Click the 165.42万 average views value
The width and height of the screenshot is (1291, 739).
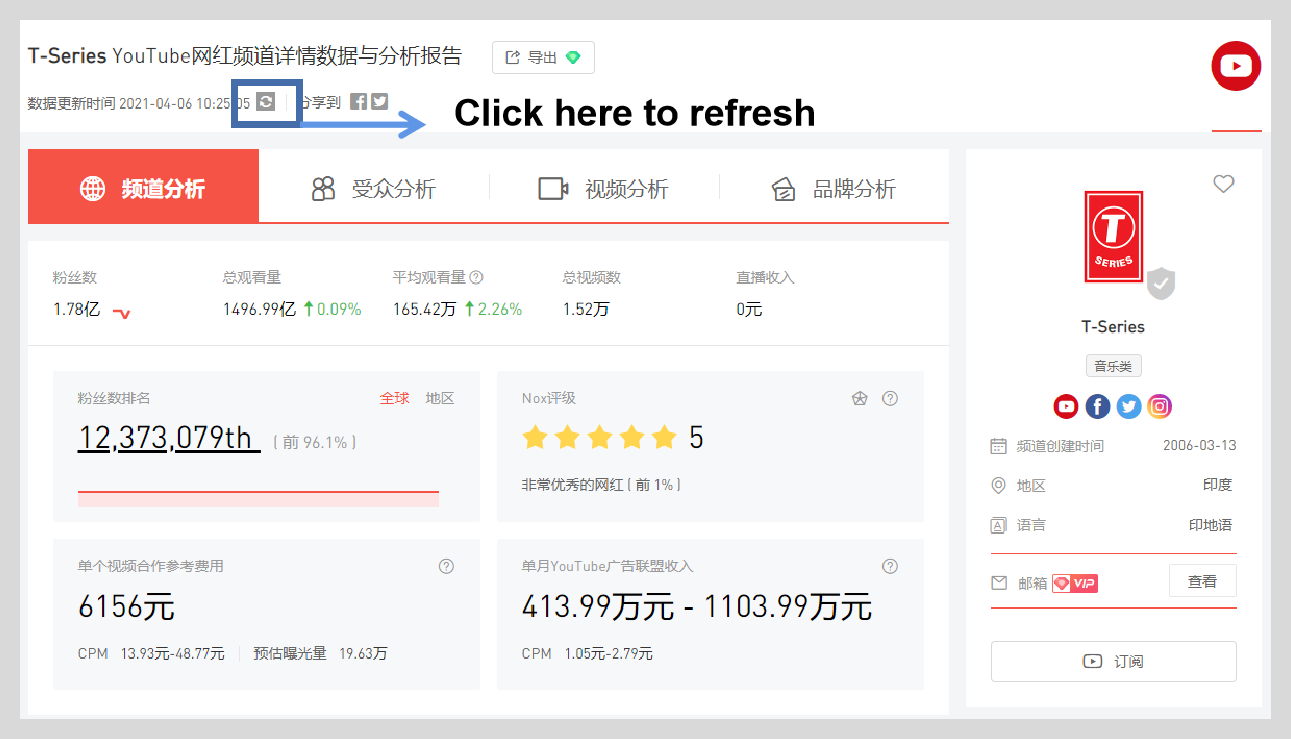pos(425,309)
